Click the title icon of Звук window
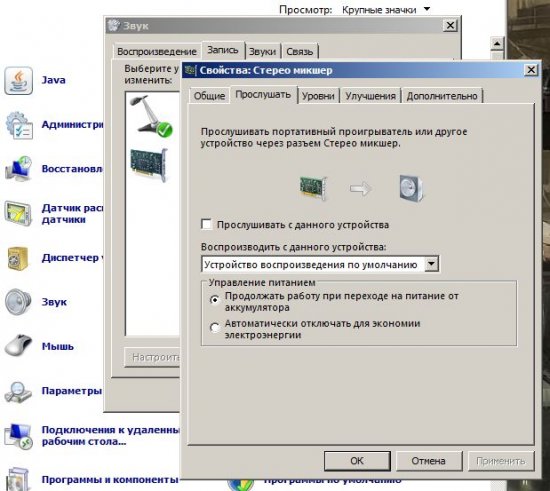 click(113, 26)
